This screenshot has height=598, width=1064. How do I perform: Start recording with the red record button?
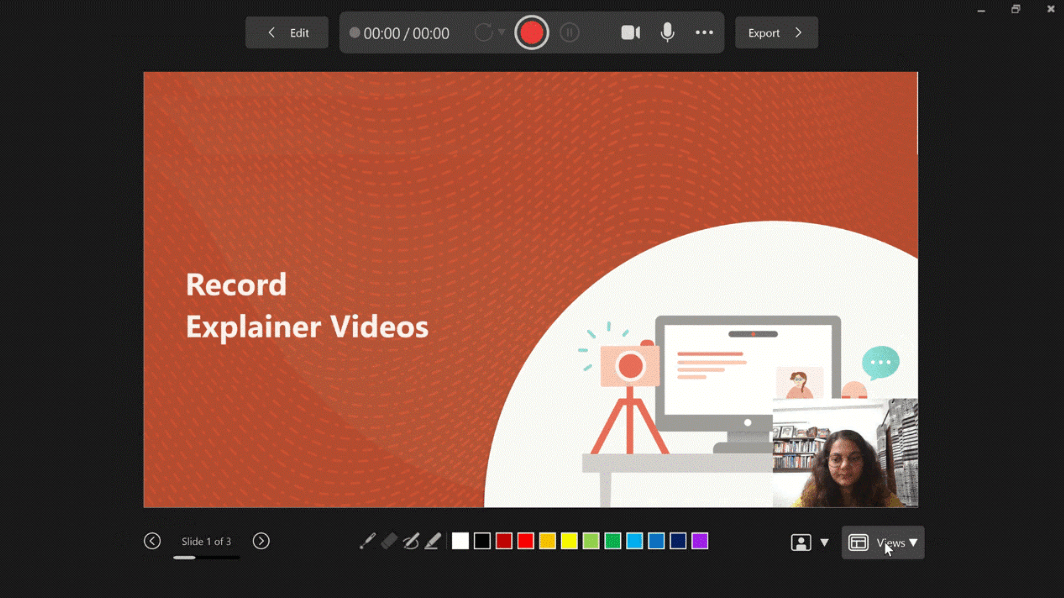[531, 32]
